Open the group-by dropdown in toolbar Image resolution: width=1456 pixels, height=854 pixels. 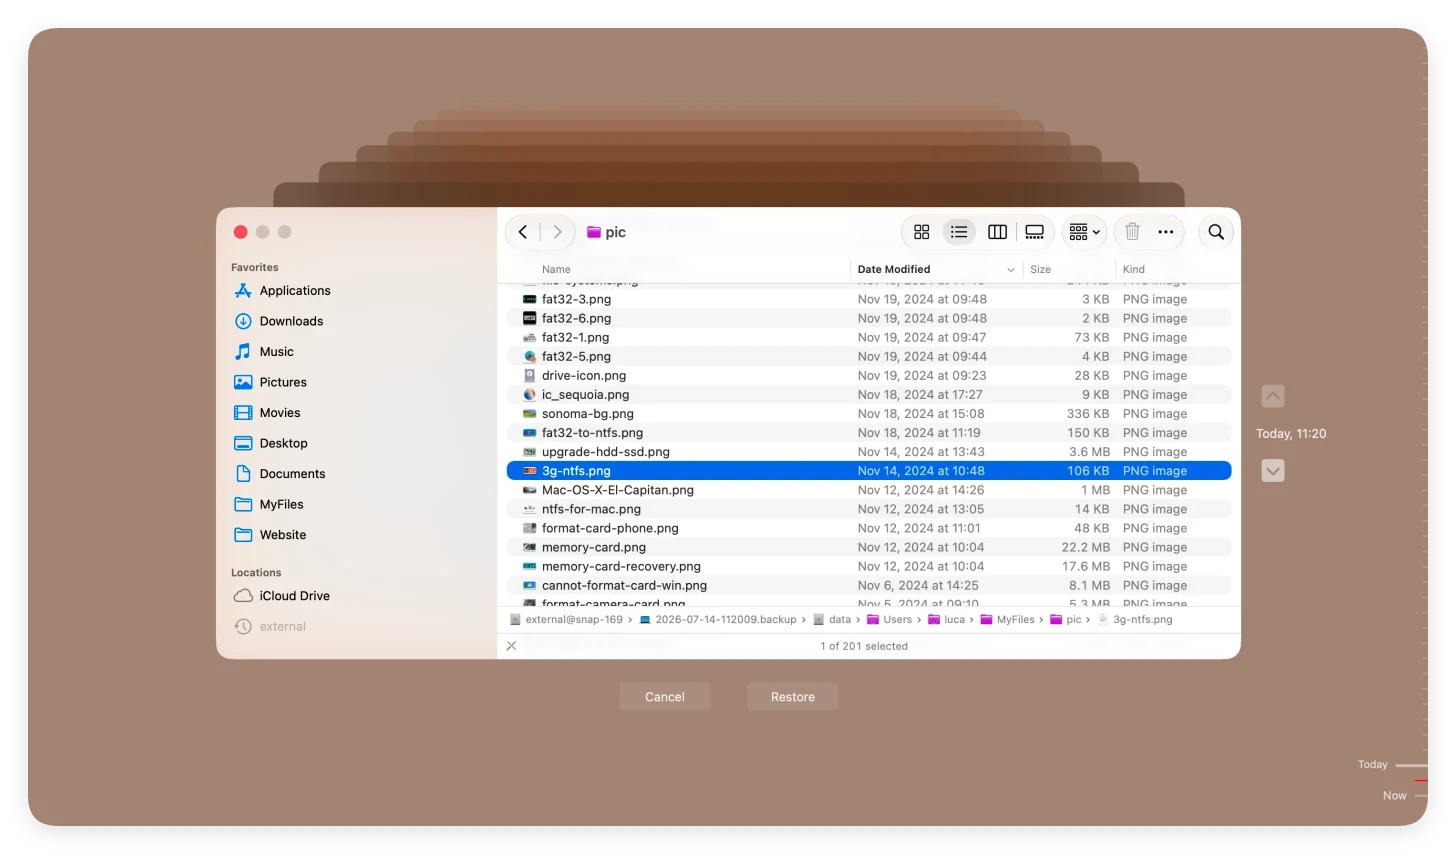(1084, 232)
